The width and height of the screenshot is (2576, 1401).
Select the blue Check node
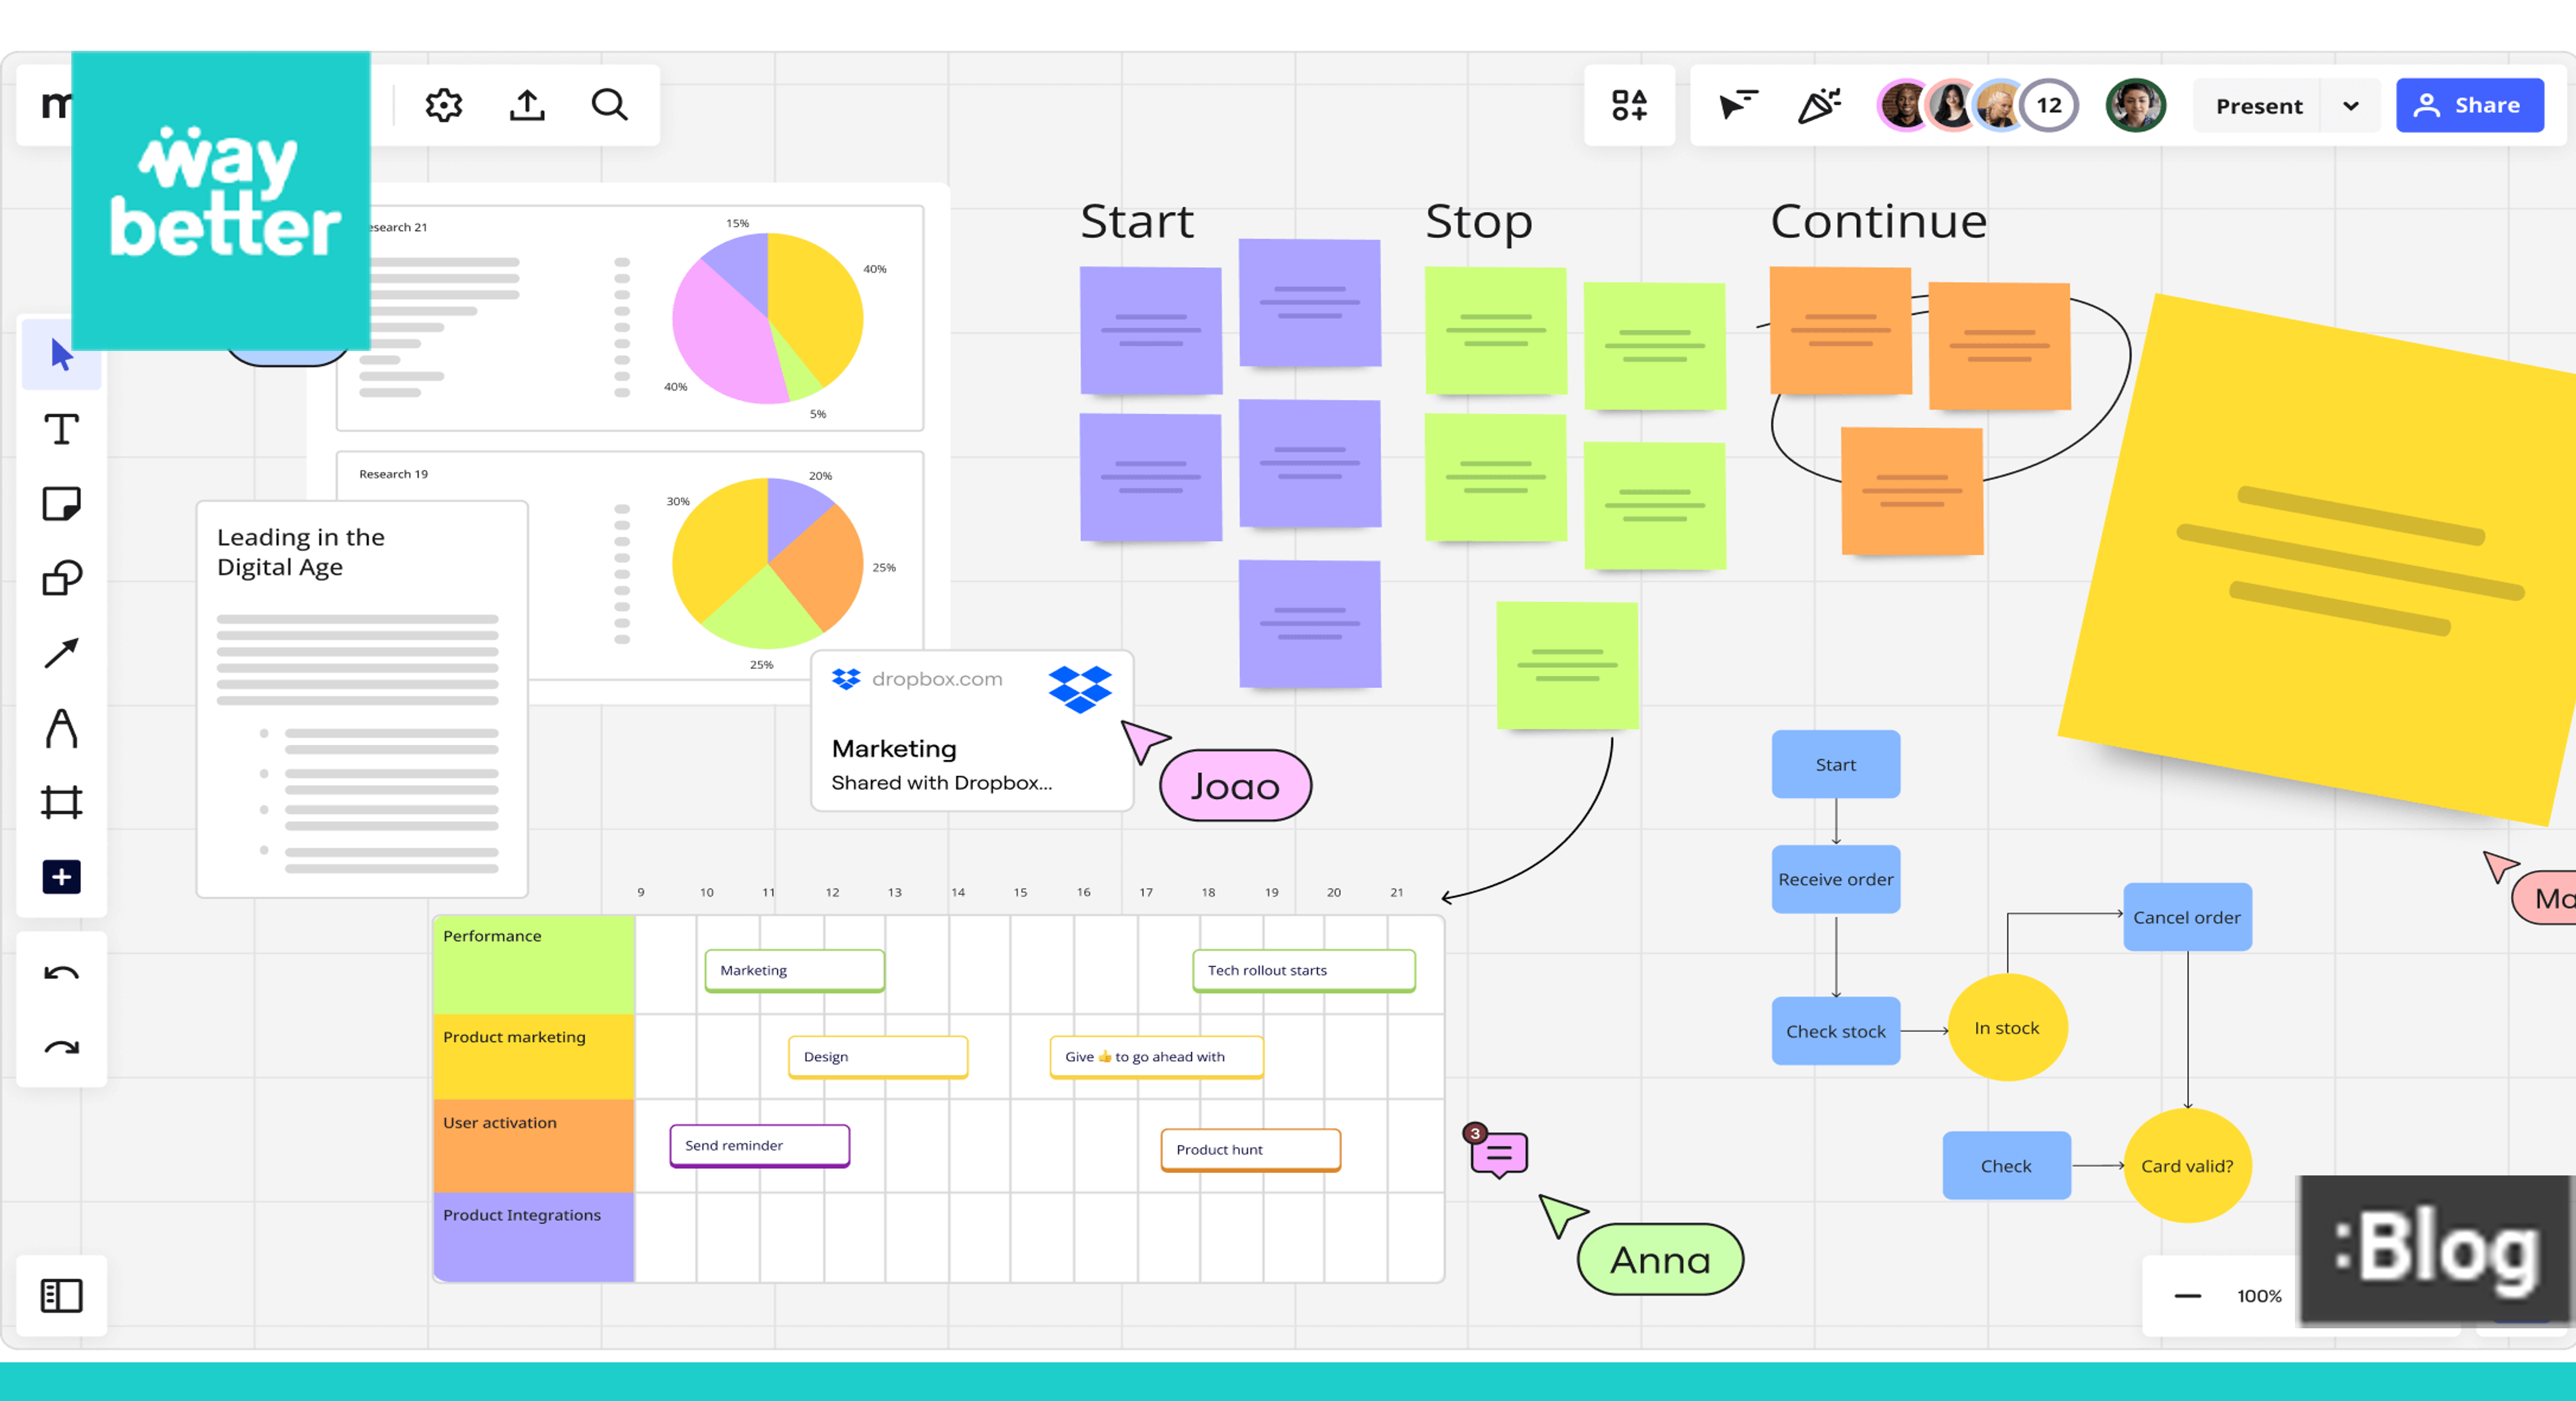2006,1166
